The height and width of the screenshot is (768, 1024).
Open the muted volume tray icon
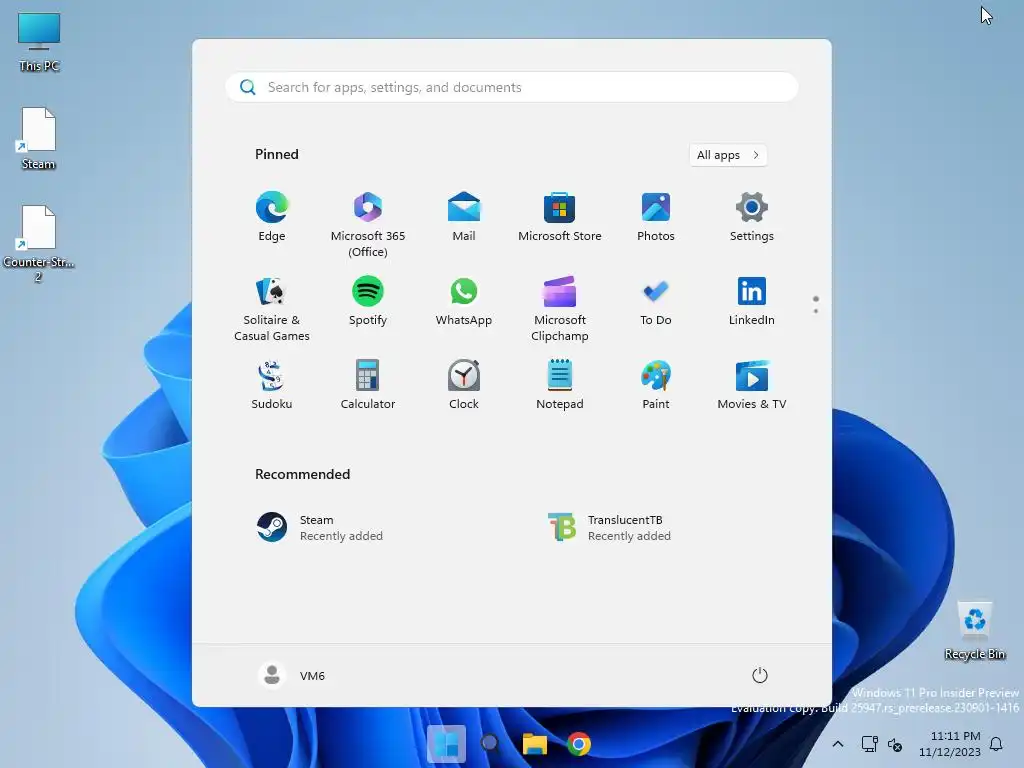[x=895, y=744]
